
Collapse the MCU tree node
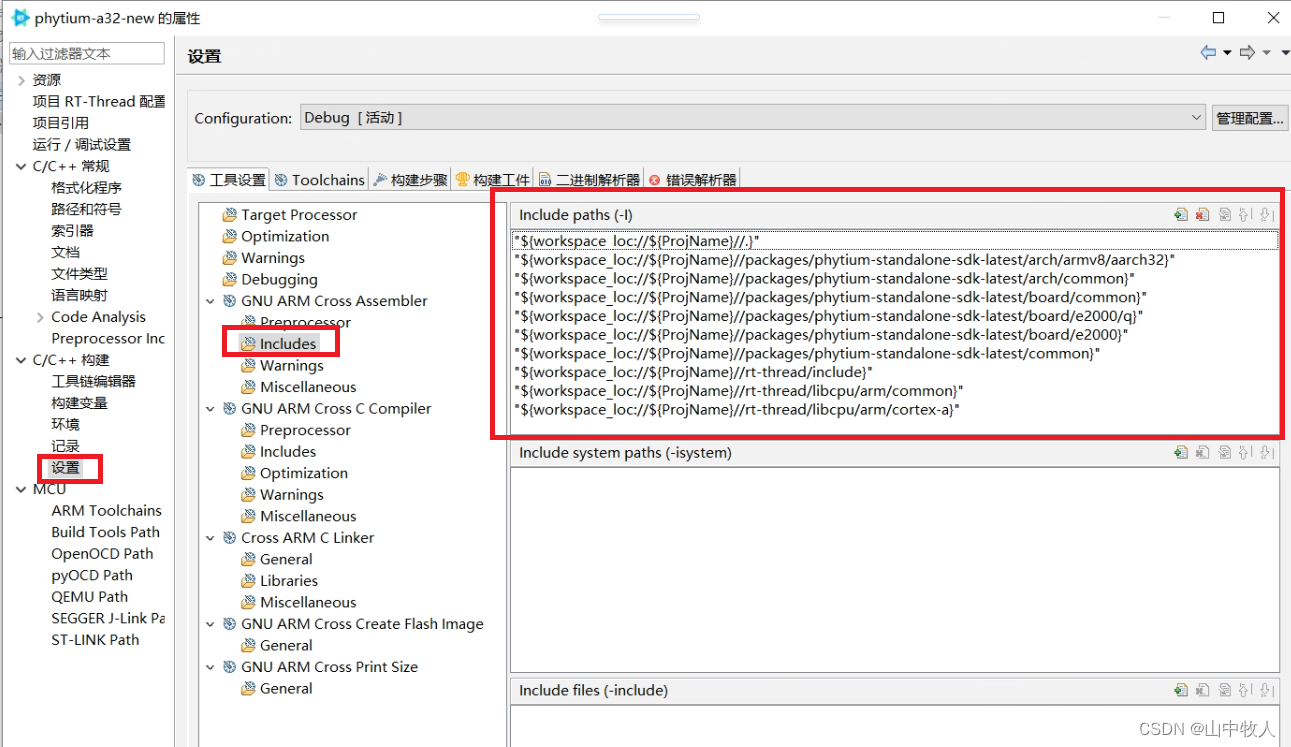point(21,489)
